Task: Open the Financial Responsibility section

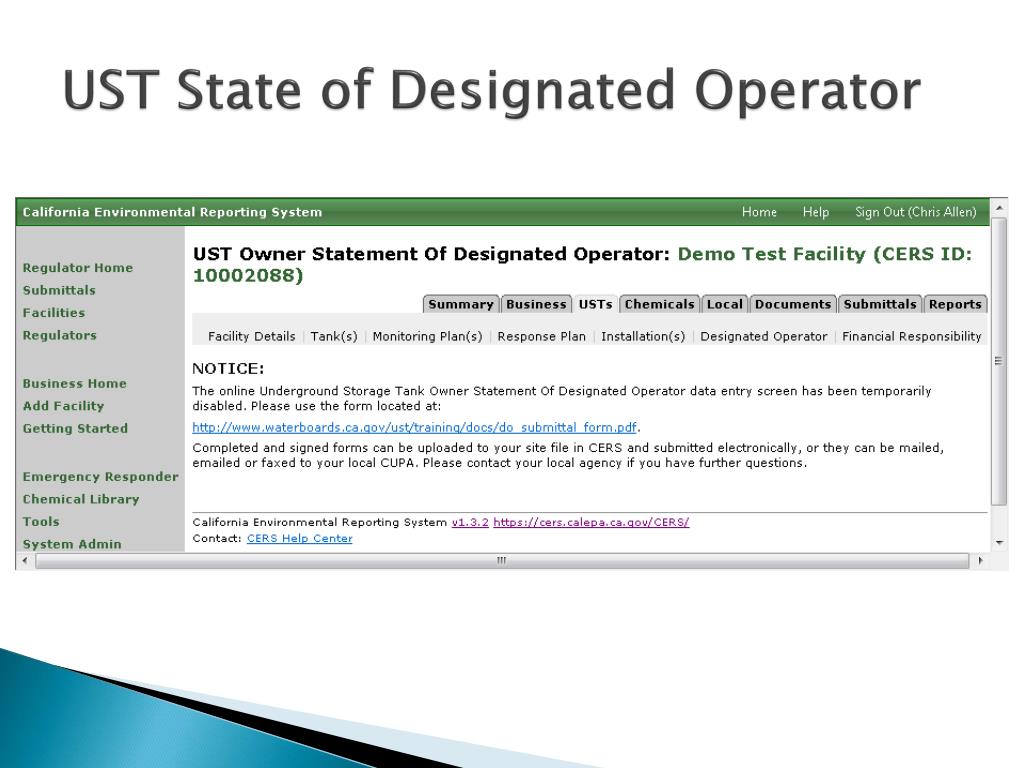Action: pyautogui.click(x=912, y=336)
